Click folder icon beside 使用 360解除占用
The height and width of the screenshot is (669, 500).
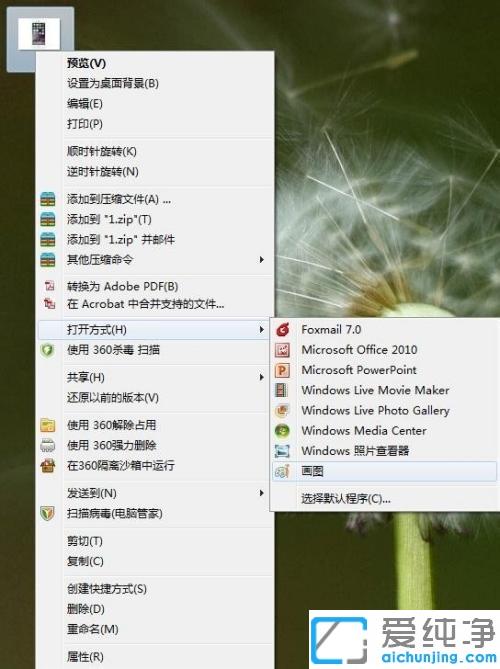pos(48,425)
